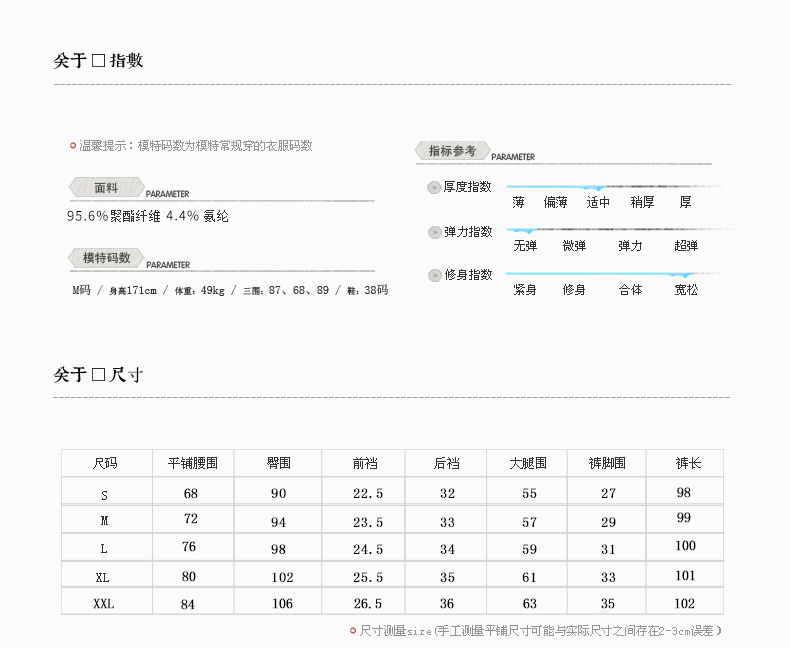790x648 pixels.
Task: Click the 平铺腰围 column header
Action: (193, 463)
